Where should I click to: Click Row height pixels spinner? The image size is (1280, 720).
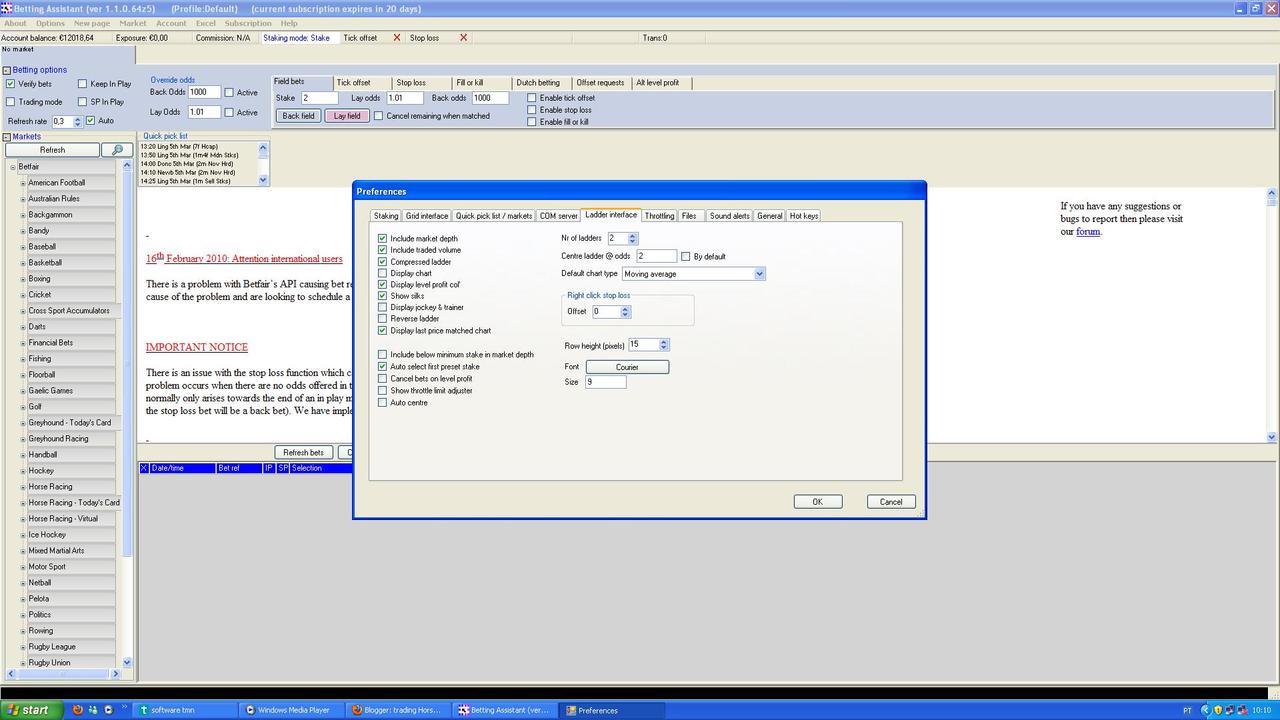663,345
